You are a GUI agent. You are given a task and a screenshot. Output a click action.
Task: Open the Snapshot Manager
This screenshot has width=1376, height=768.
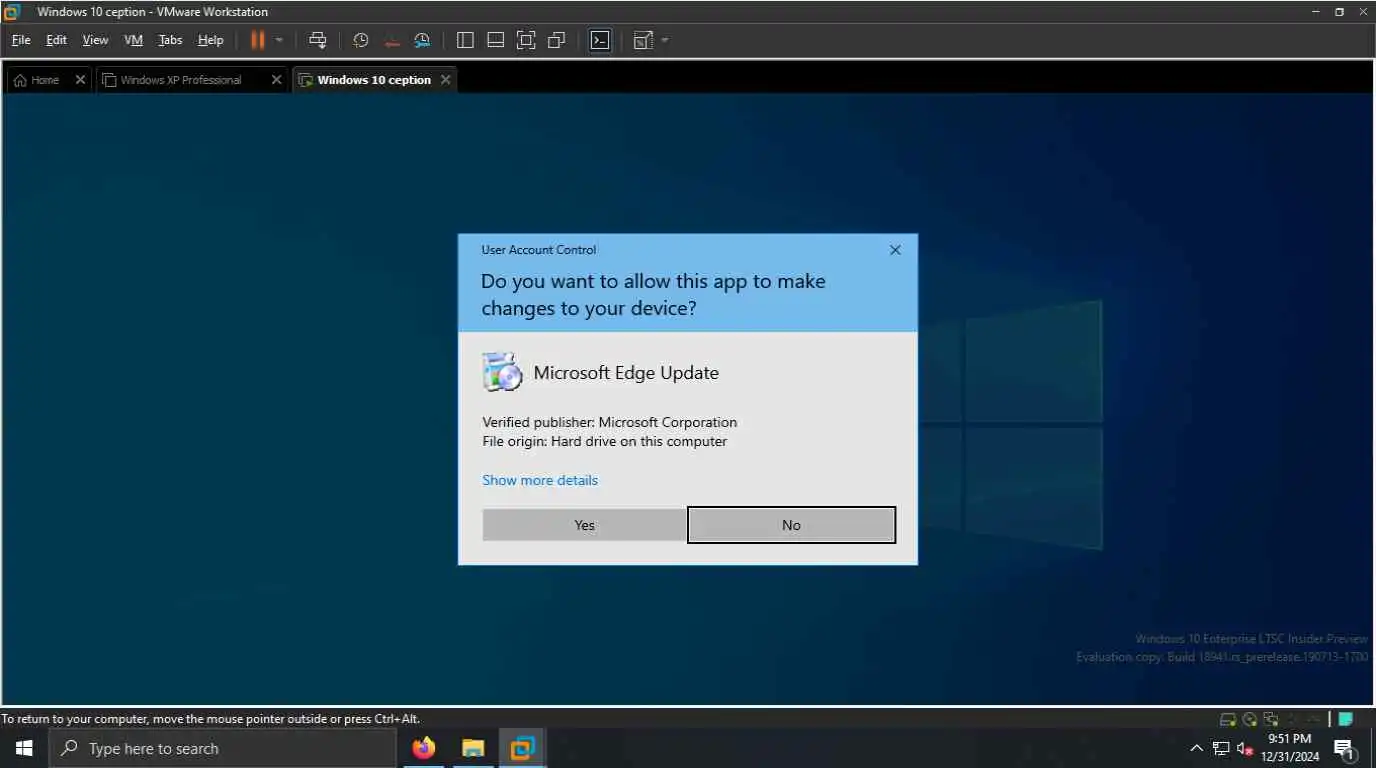click(x=422, y=40)
